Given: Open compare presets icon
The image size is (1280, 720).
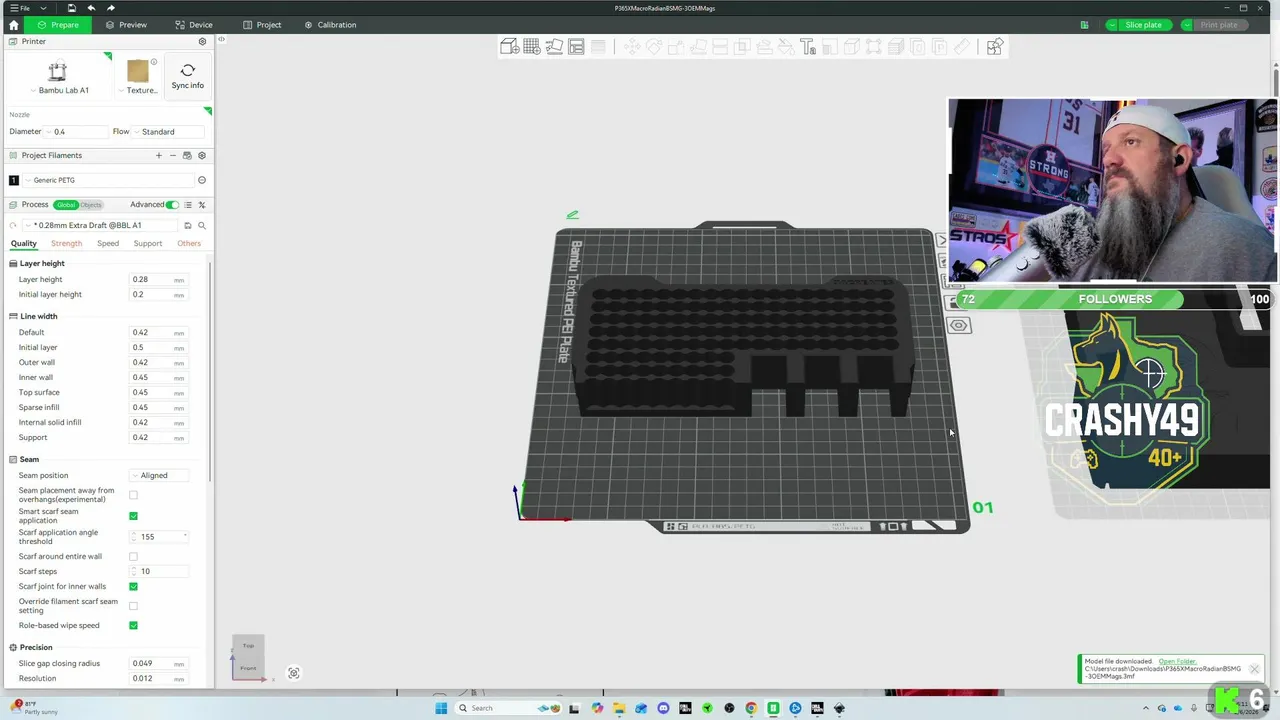Looking at the screenshot, I should pos(202,204).
